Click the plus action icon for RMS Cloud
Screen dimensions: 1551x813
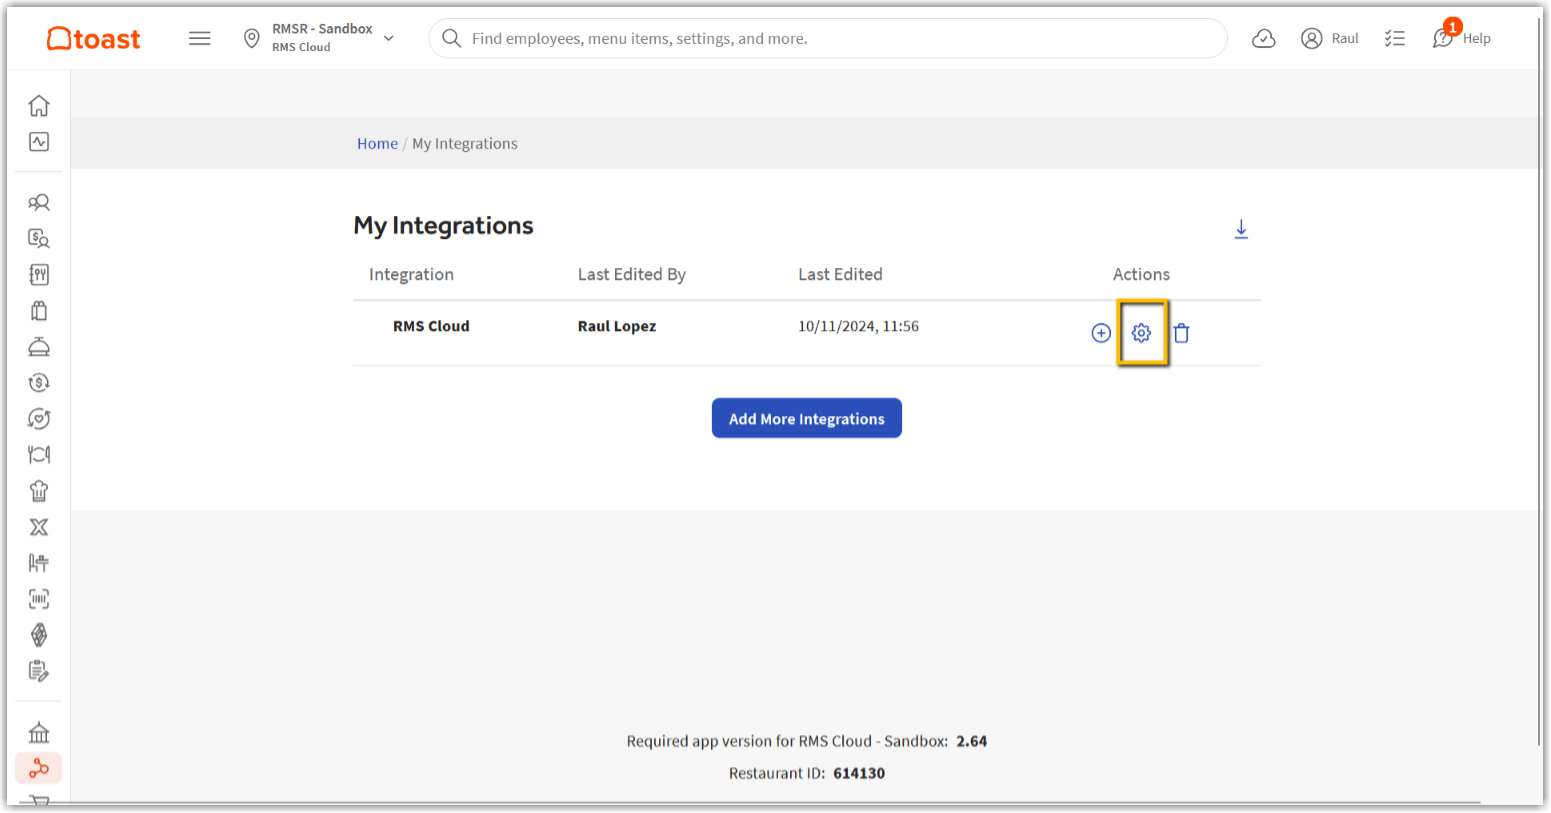click(1101, 333)
